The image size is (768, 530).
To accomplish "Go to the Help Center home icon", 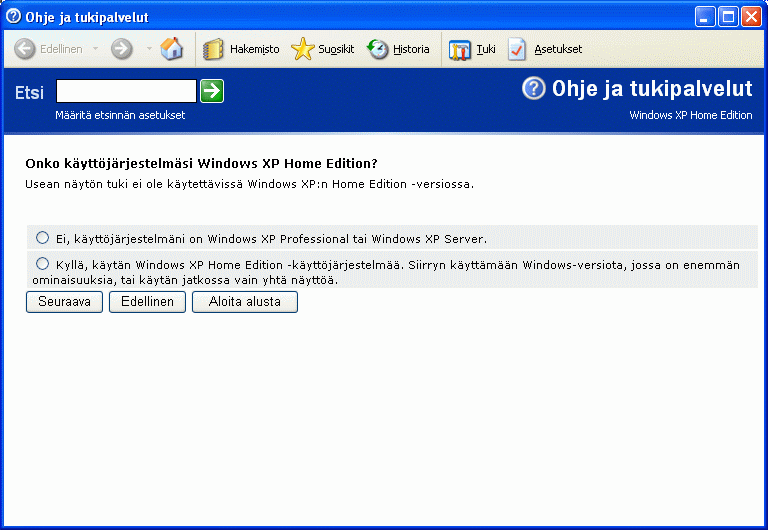I will (x=171, y=49).
